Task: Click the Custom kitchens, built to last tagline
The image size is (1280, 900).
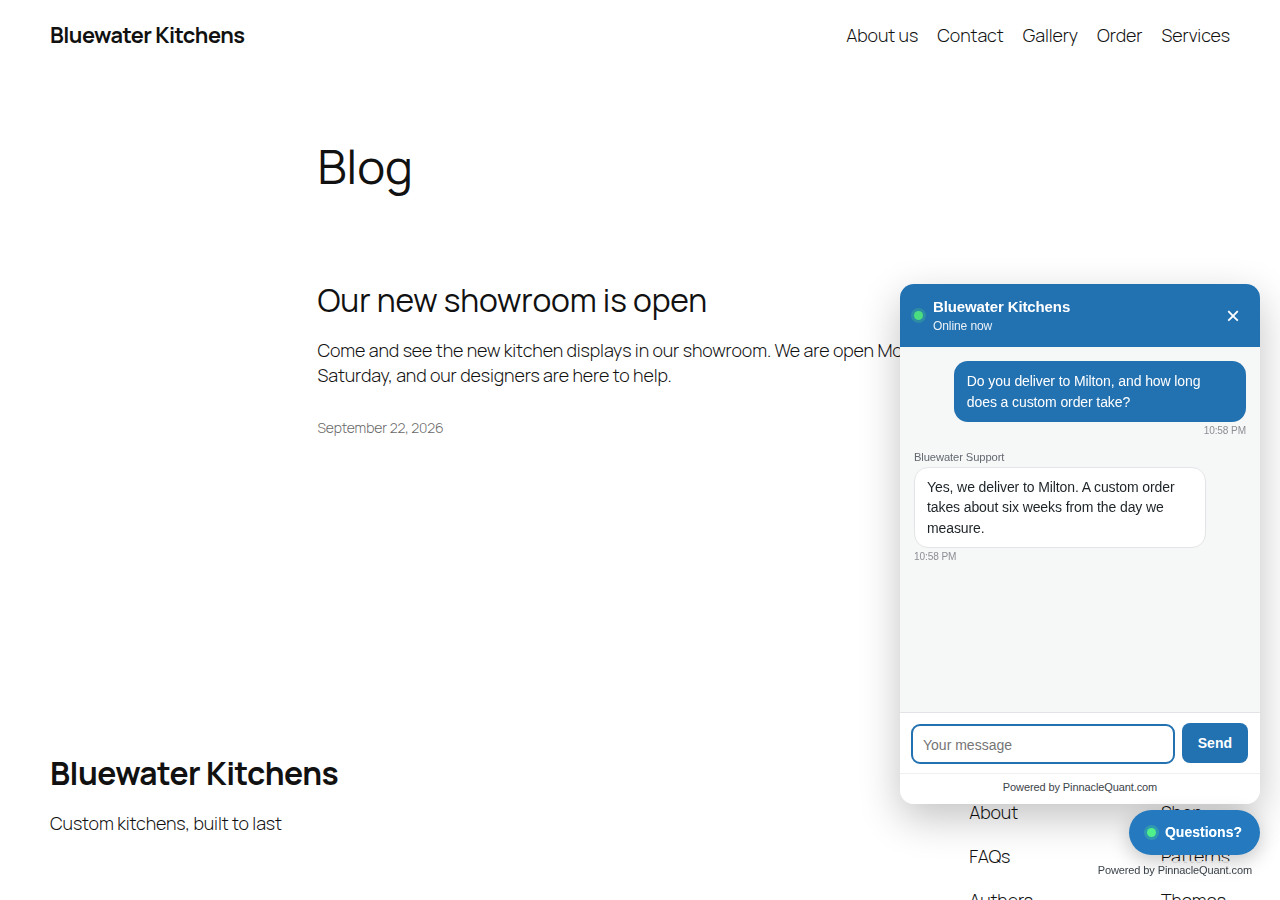Action: point(166,824)
